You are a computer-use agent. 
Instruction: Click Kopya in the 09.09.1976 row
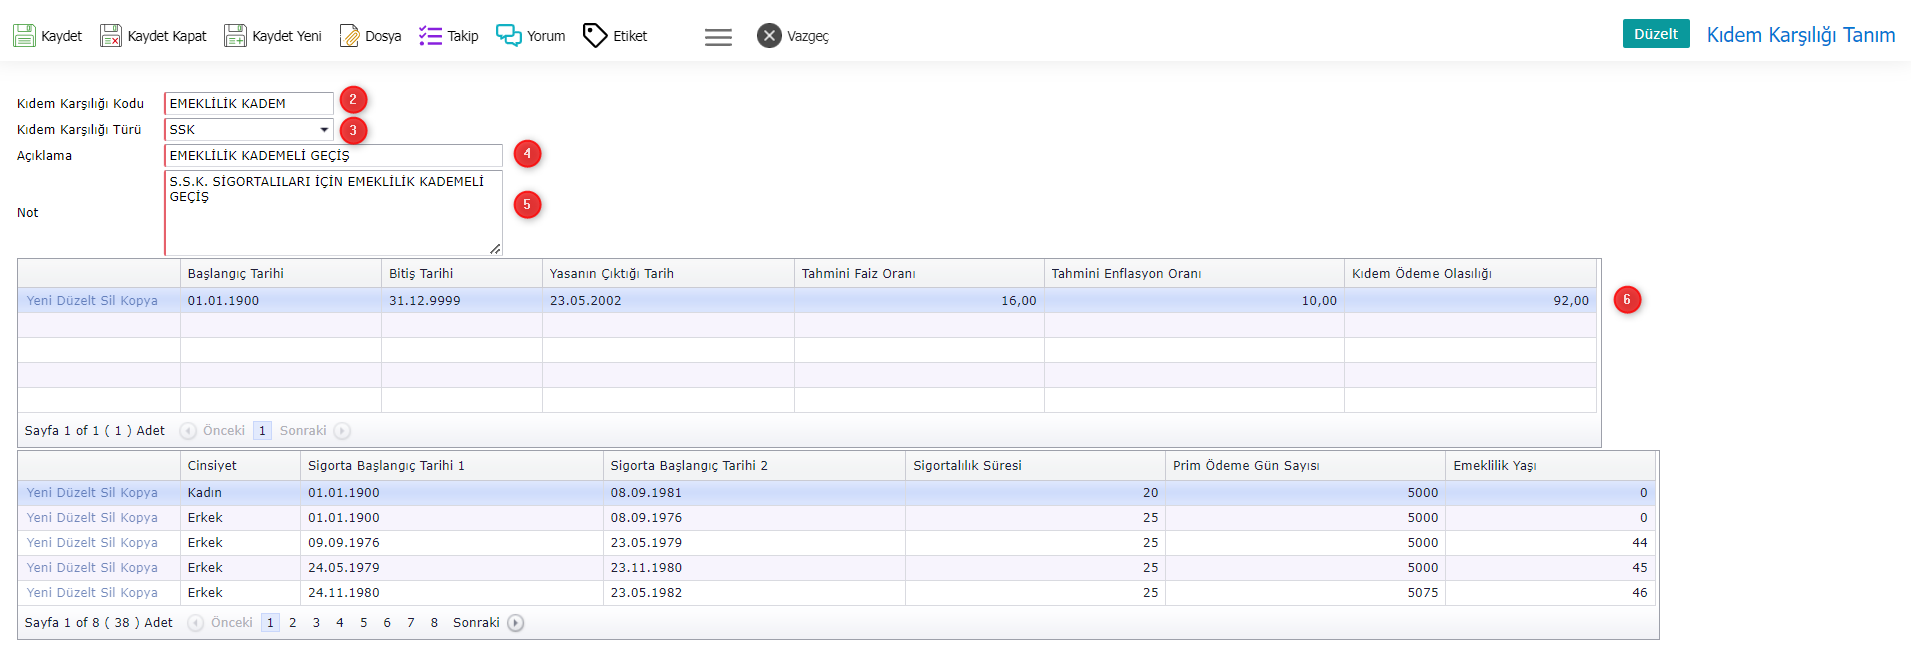(139, 542)
